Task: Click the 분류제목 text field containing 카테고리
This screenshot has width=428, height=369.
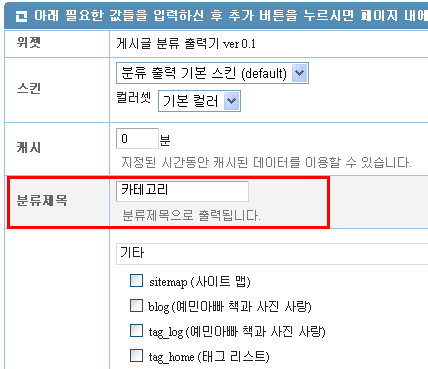Action: [x=182, y=191]
